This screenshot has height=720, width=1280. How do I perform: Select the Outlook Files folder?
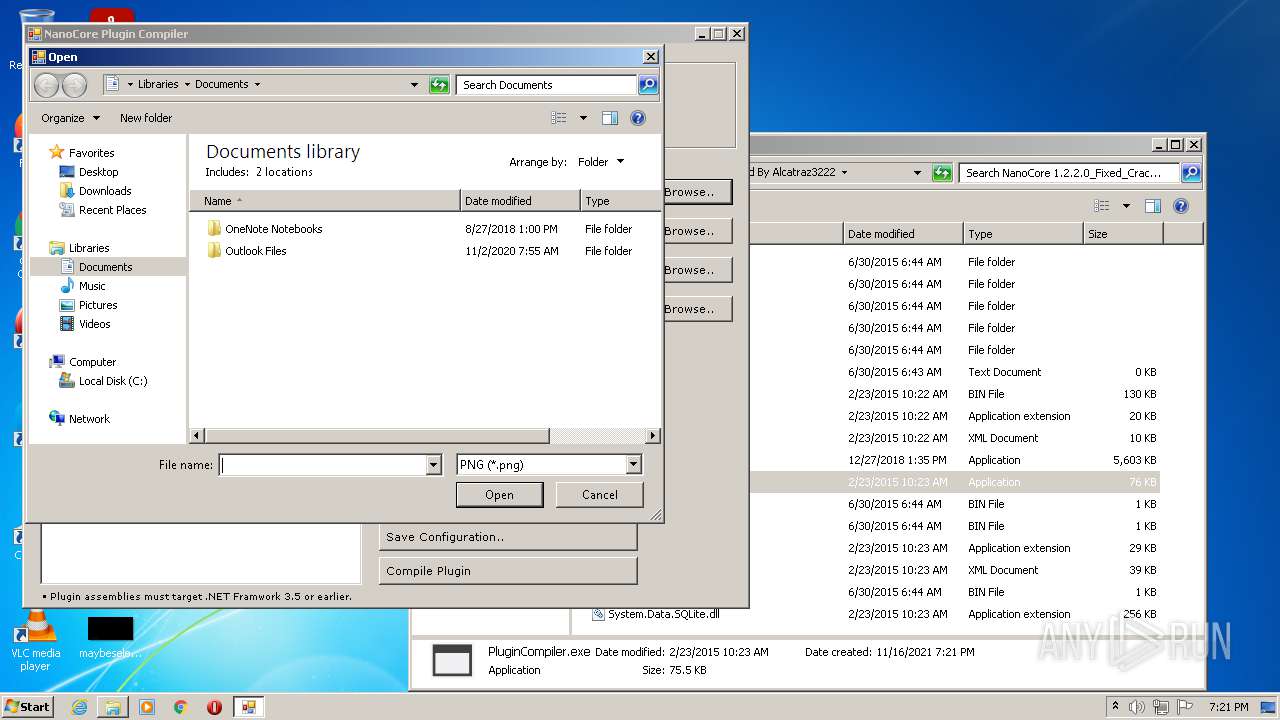(255, 251)
